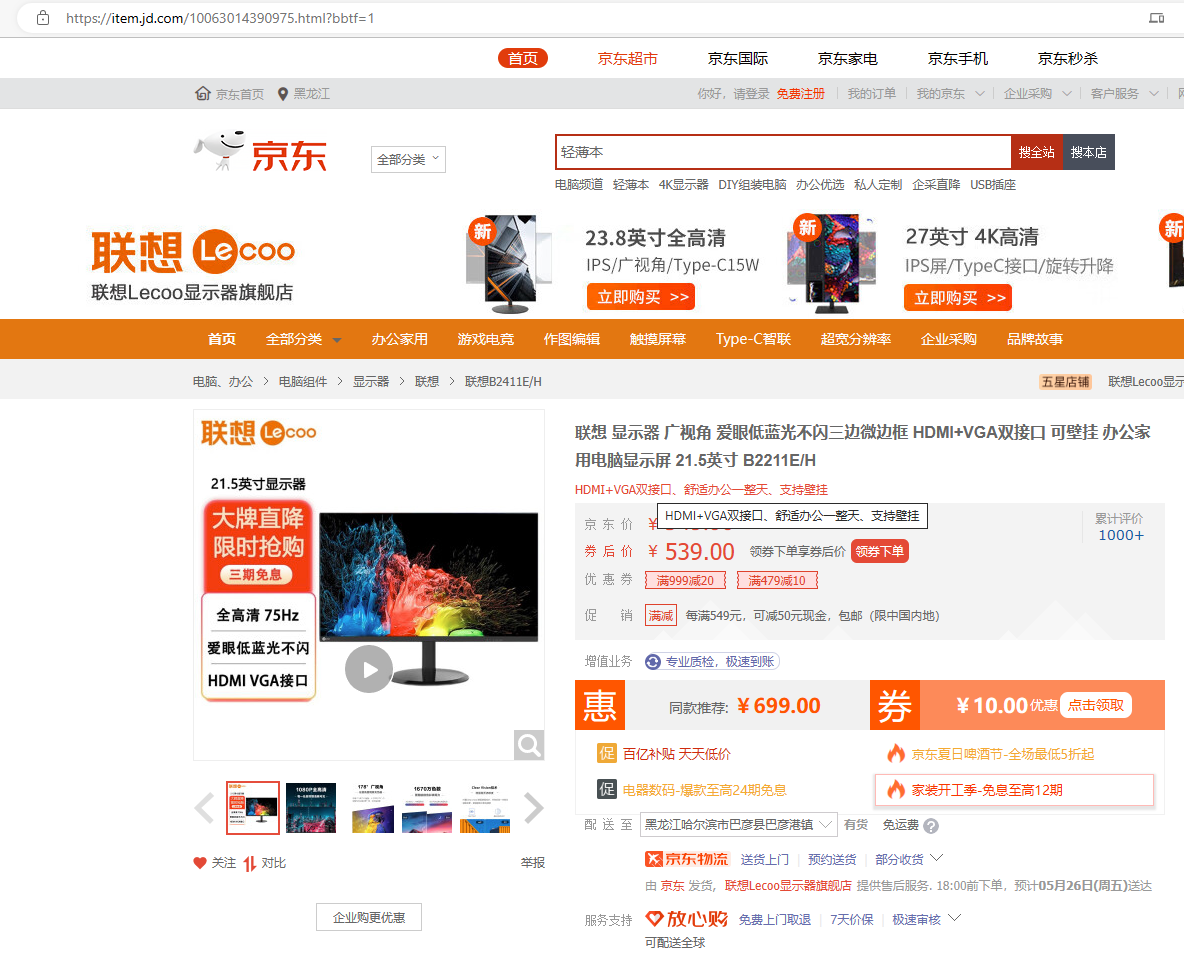Click the home icon beside 京东首页
The height and width of the screenshot is (957, 1184).
[x=202, y=94]
